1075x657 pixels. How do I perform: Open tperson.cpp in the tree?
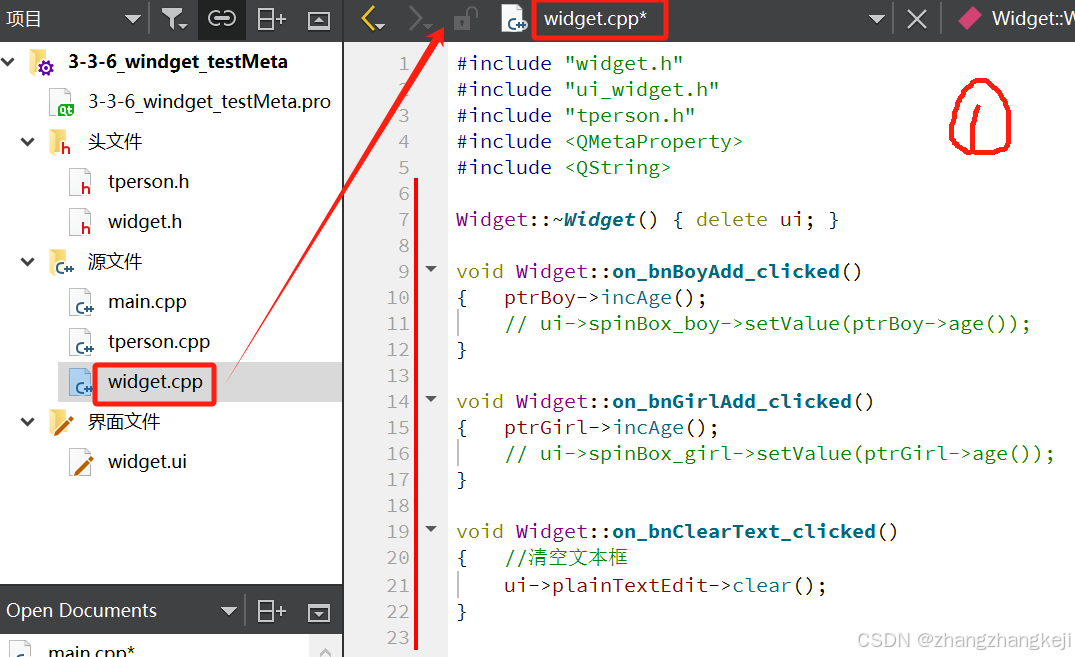point(158,342)
